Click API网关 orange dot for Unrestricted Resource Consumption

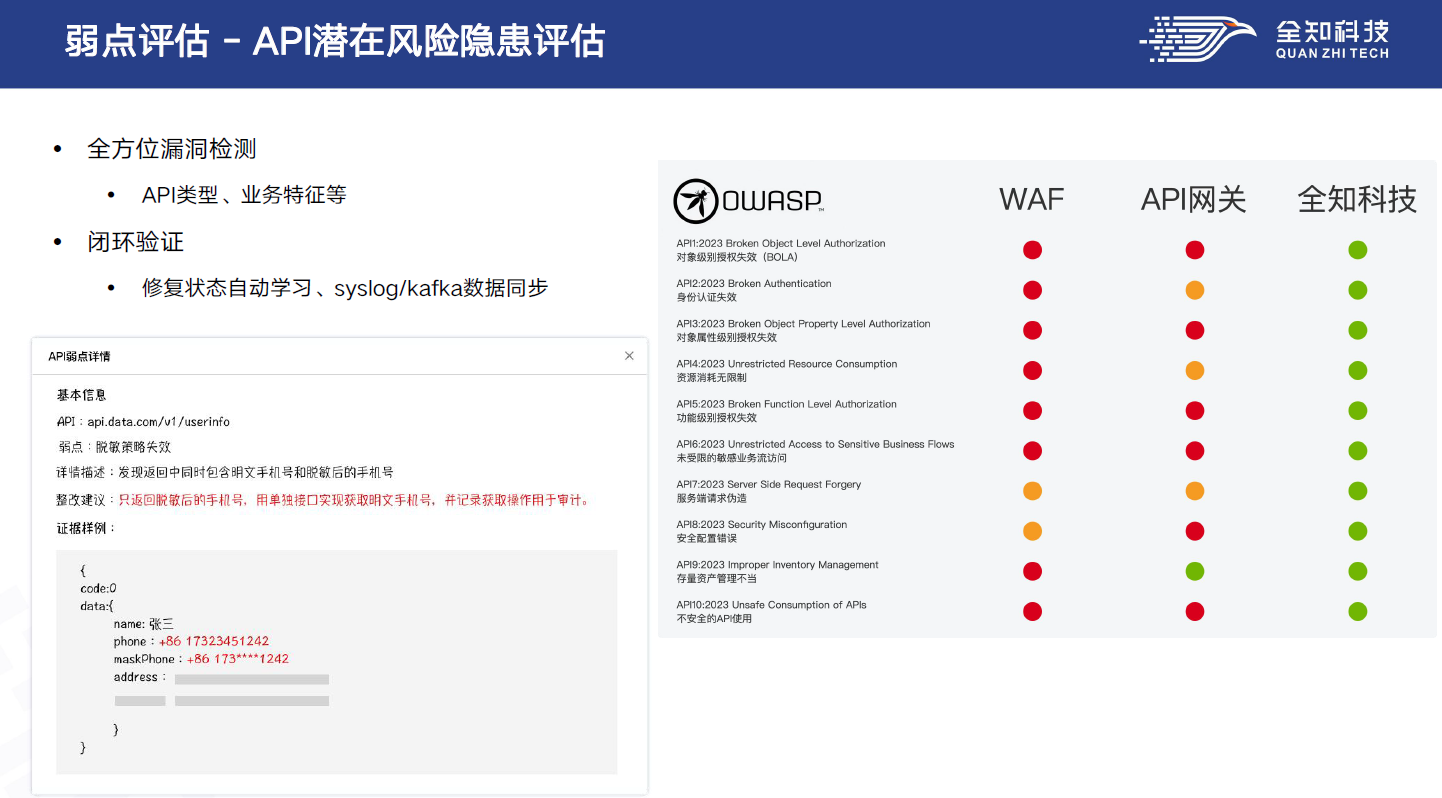point(1194,371)
